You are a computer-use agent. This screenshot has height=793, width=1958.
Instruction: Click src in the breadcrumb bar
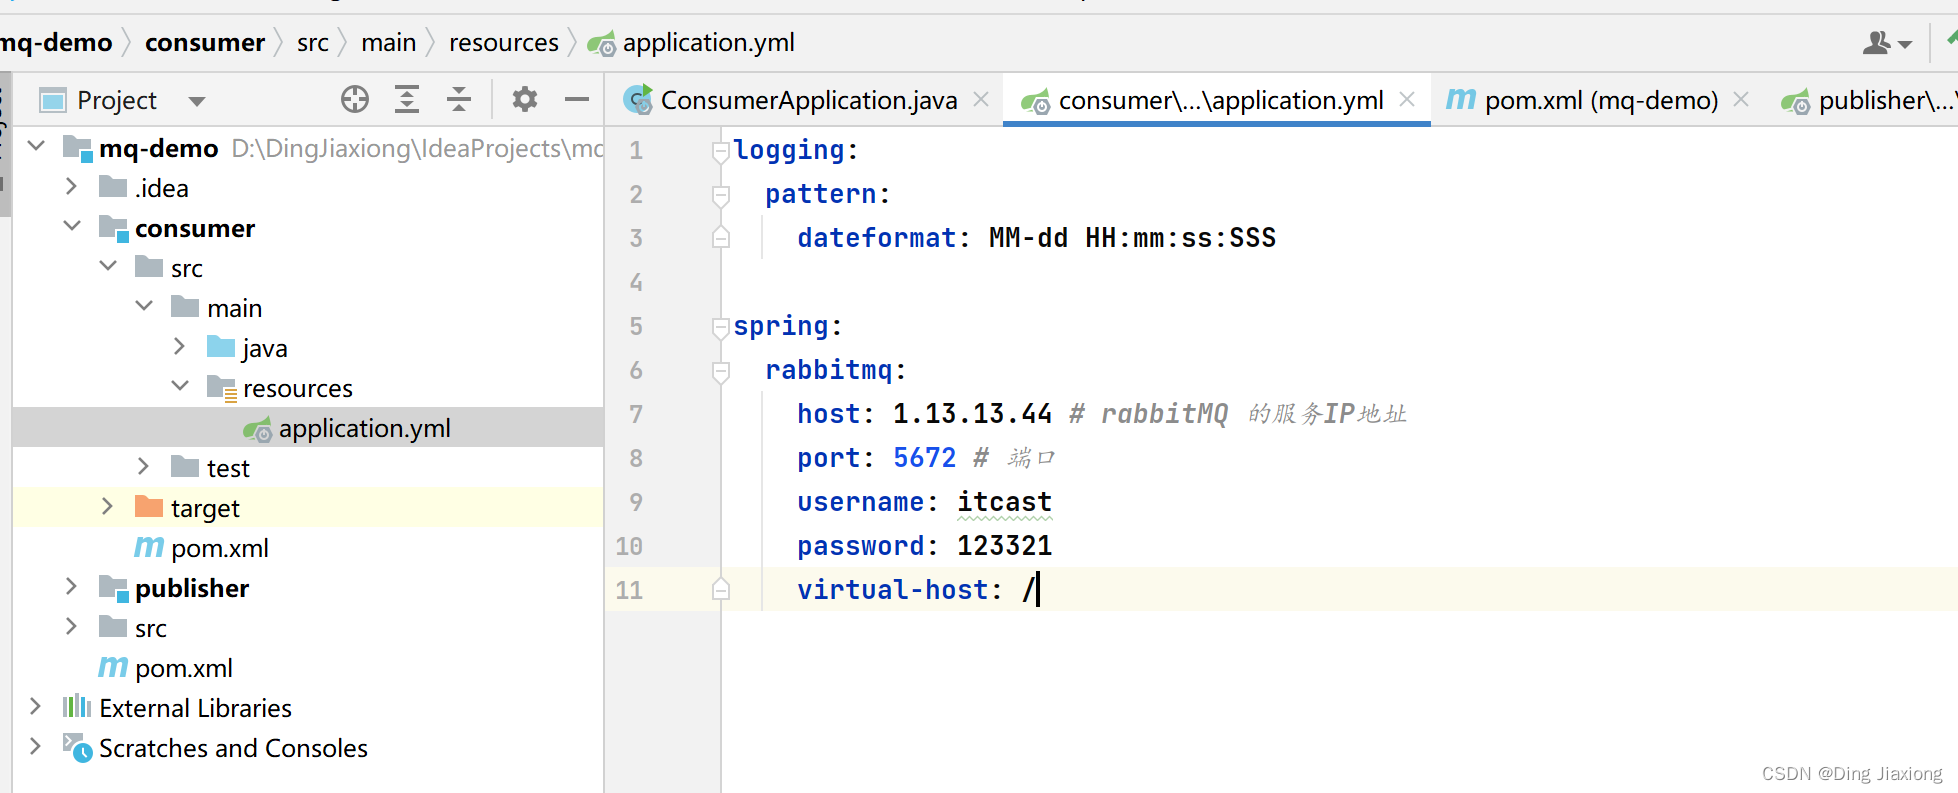point(313,43)
